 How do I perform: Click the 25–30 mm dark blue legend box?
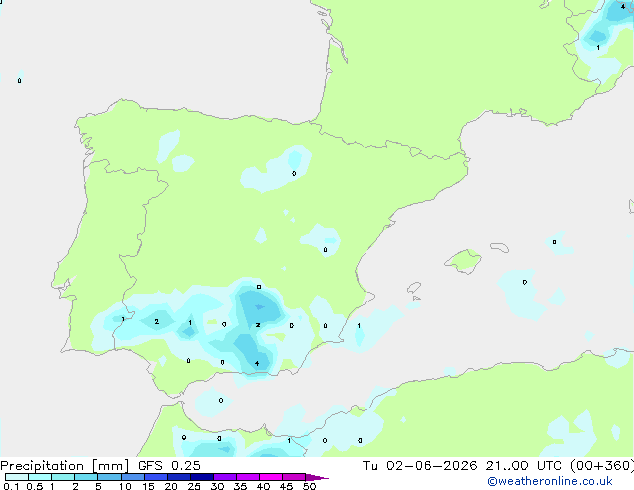(201, 477)
